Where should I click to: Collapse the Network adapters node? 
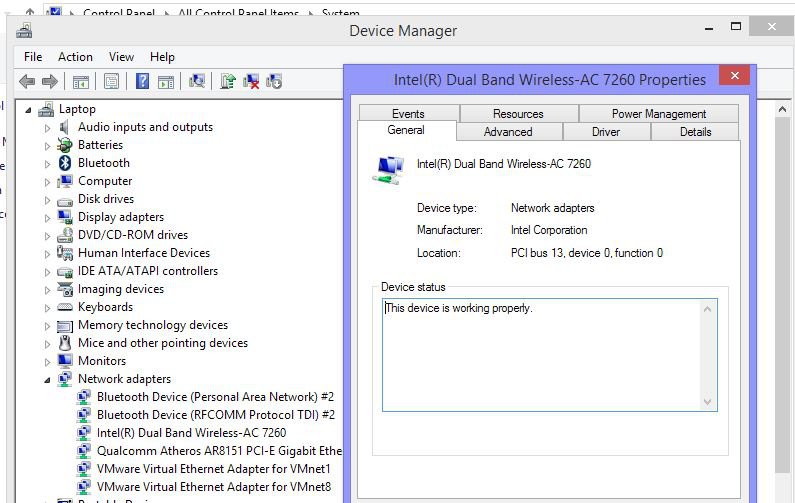tap(47, 380)
